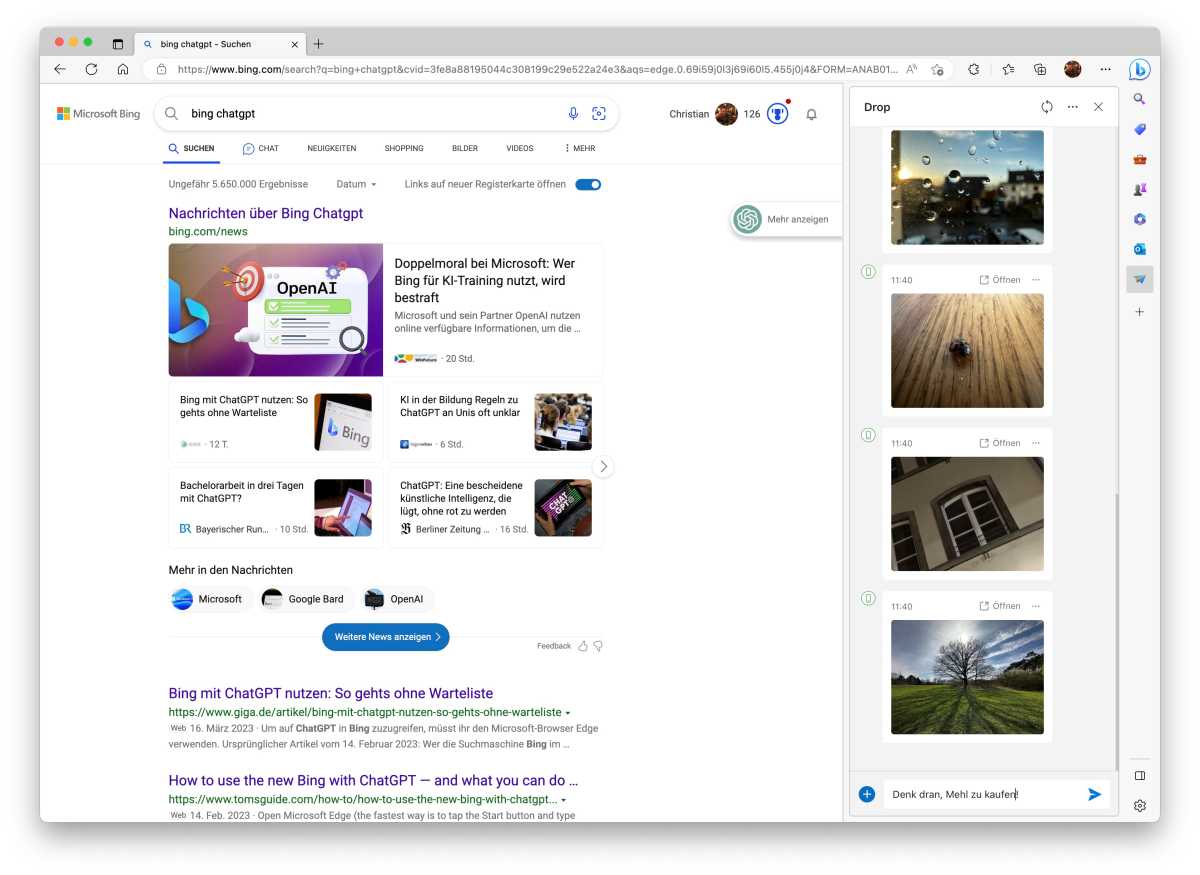Click the thumbs down feedback icon
The width and height of the screenshot is (1200, 875).
point(598,646)
